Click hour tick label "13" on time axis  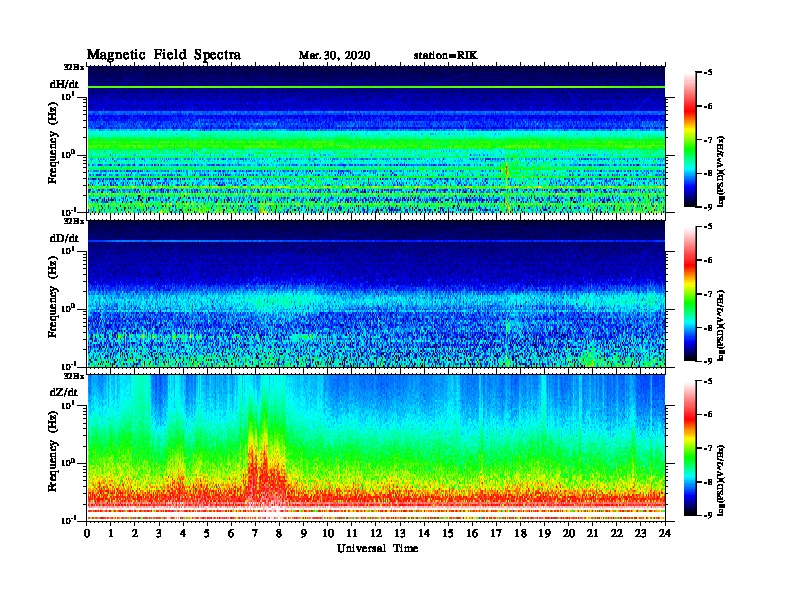click(400, 534)
